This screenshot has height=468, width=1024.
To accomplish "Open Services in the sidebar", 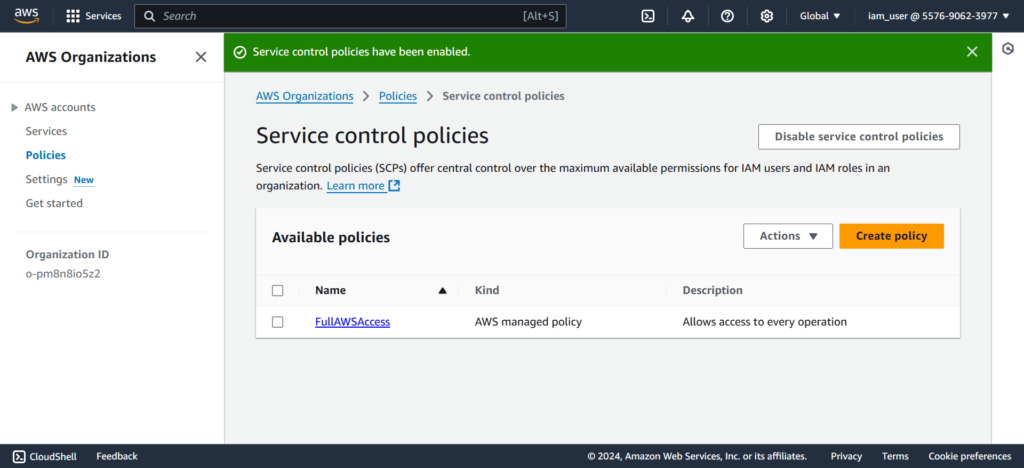I will point(46,131).
